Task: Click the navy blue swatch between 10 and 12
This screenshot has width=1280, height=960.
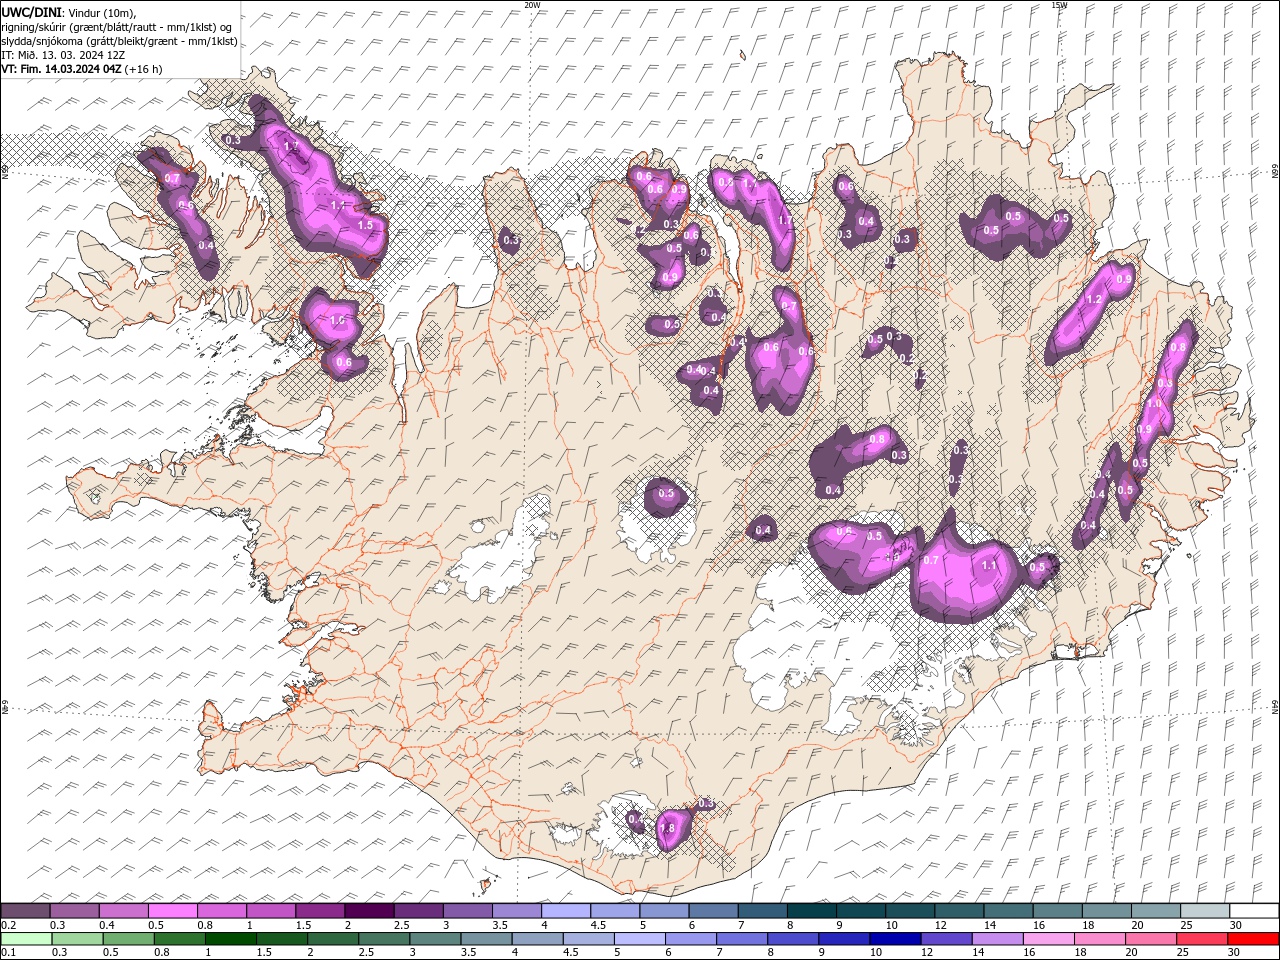Action: coord(895,939)
